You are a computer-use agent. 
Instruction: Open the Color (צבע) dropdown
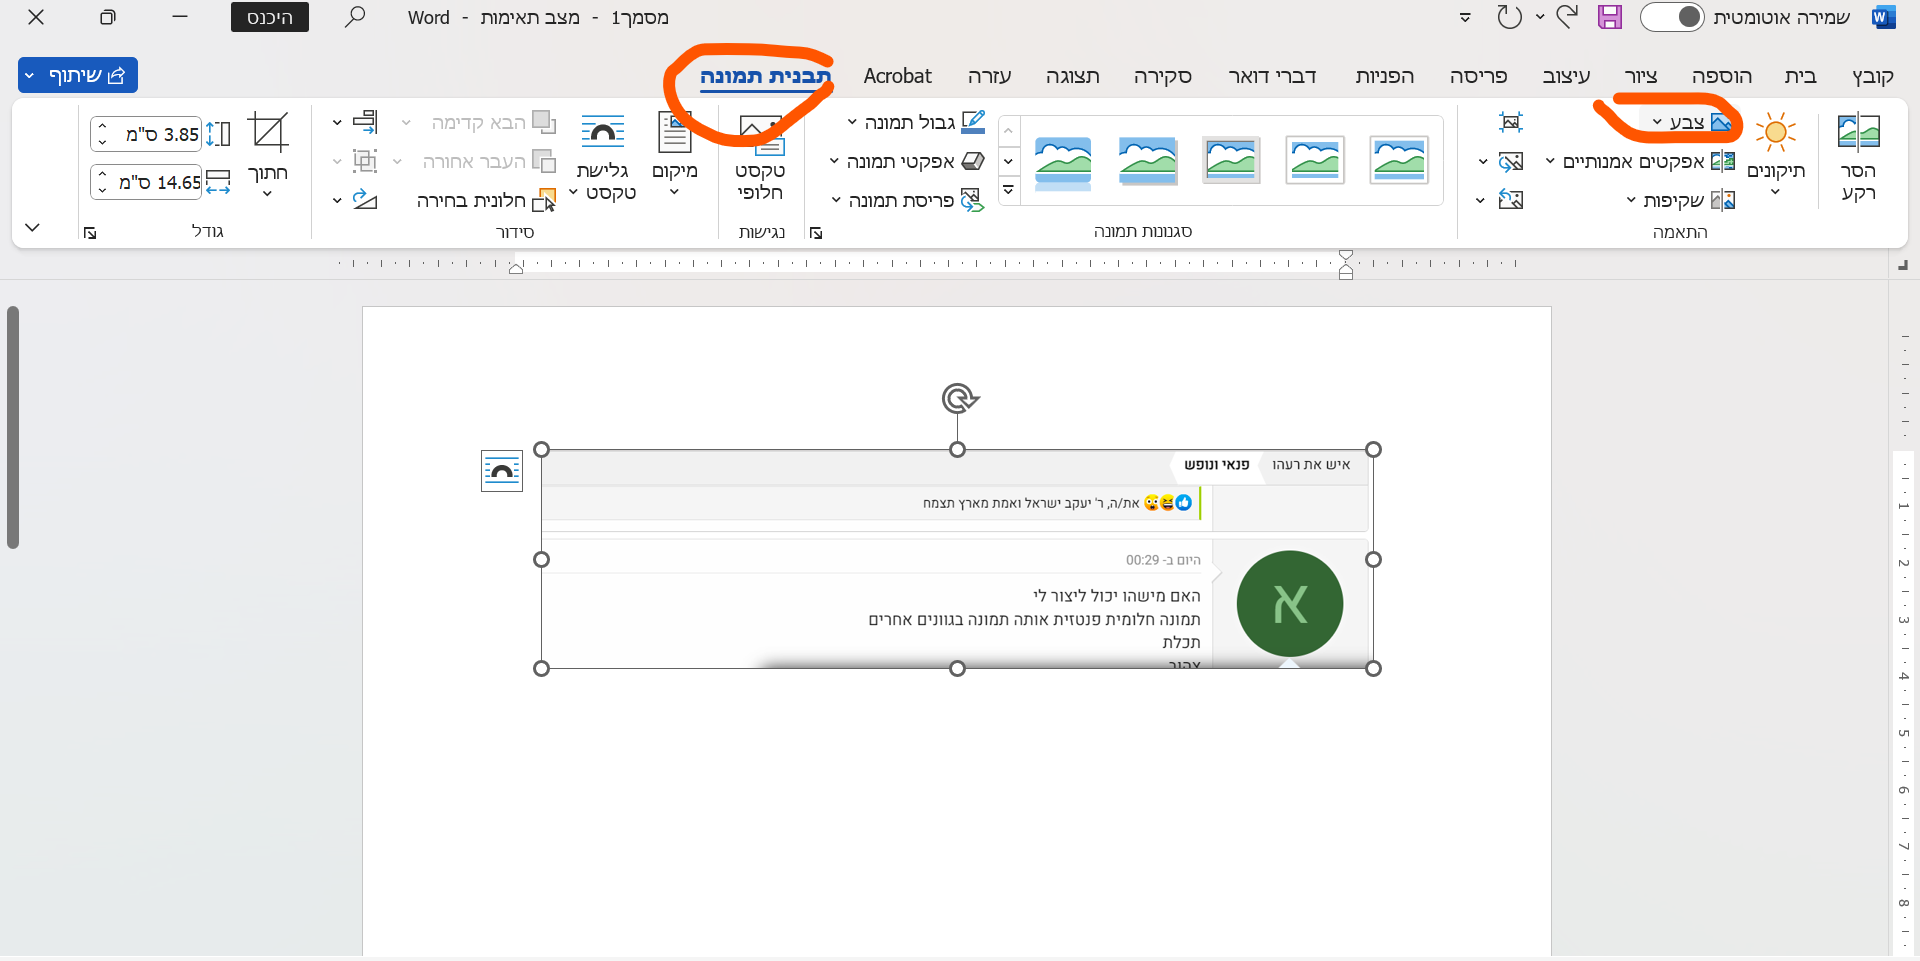click(1691, 122)
